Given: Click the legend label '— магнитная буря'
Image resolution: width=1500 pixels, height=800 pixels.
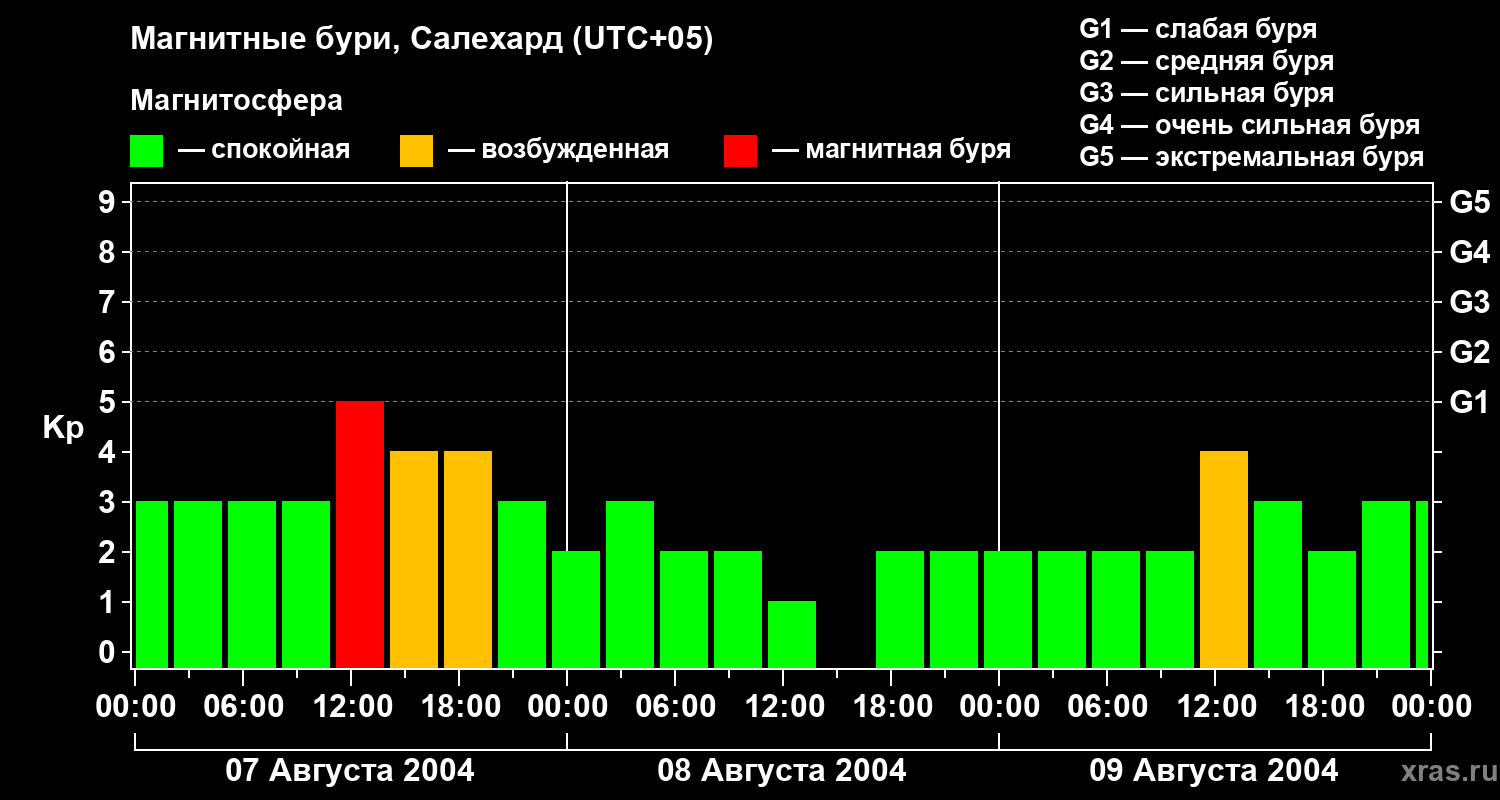Looking at the screenshot, I should [891, 150].
